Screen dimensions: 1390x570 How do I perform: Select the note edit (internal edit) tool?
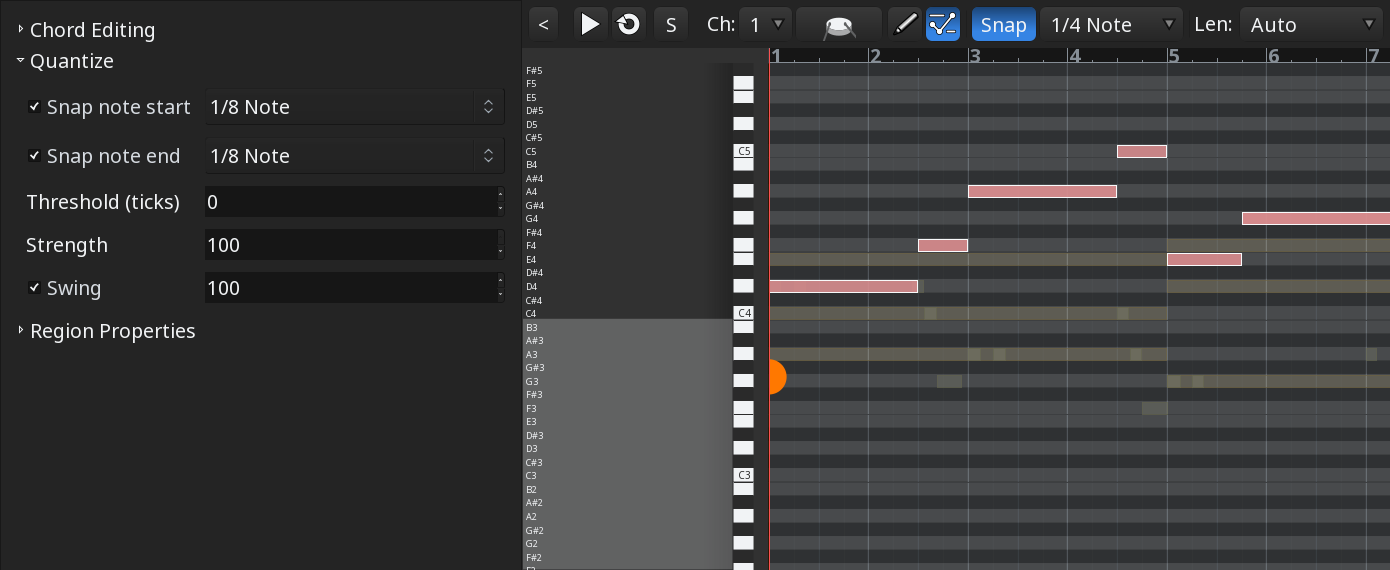(x=942, y=24)
